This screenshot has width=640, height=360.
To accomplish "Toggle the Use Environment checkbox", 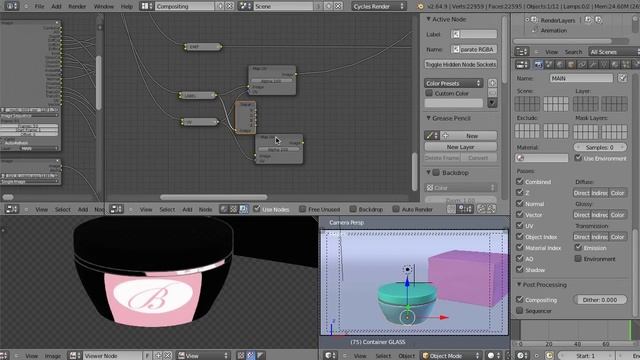I will 578,158.
